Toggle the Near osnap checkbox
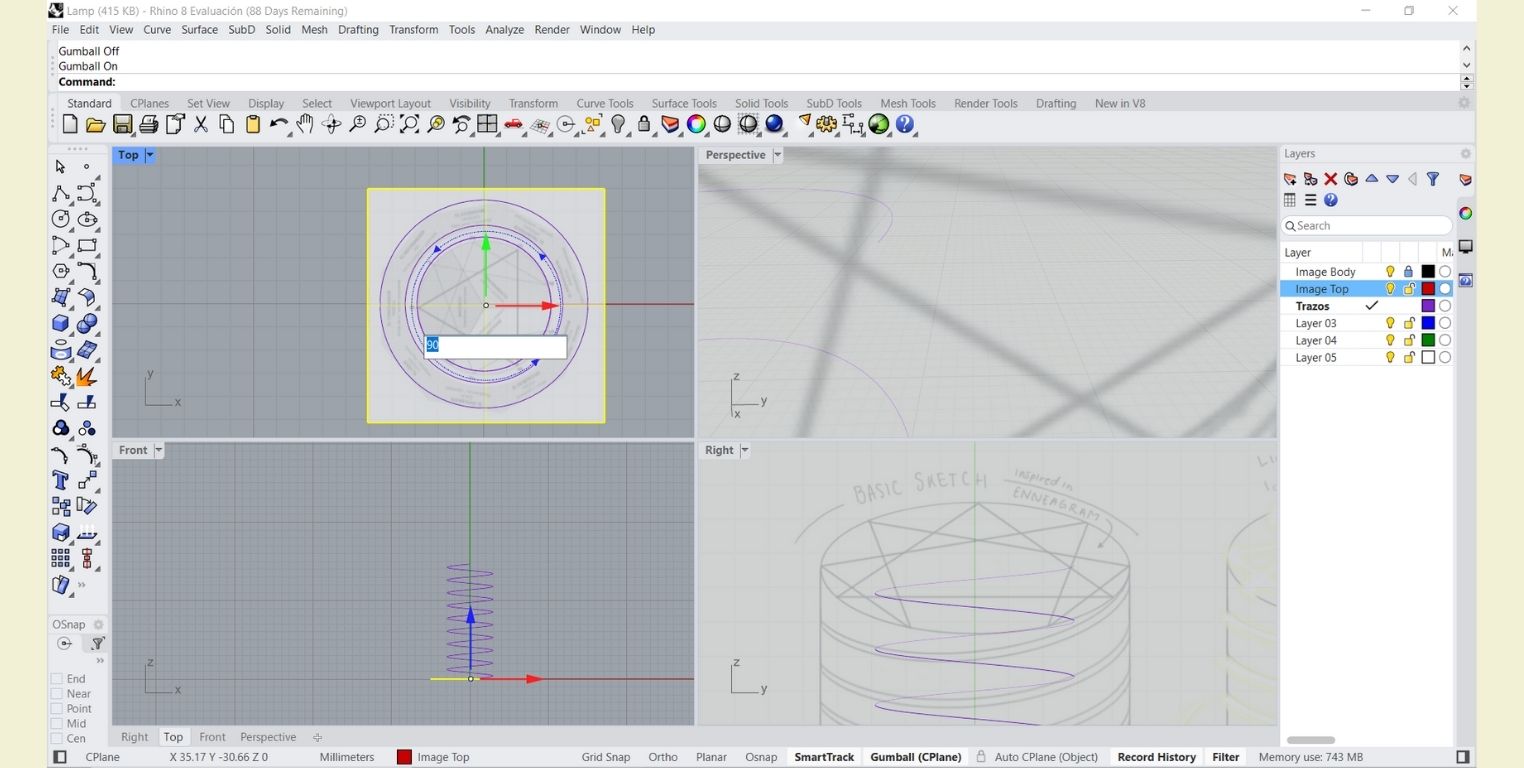 57,694
